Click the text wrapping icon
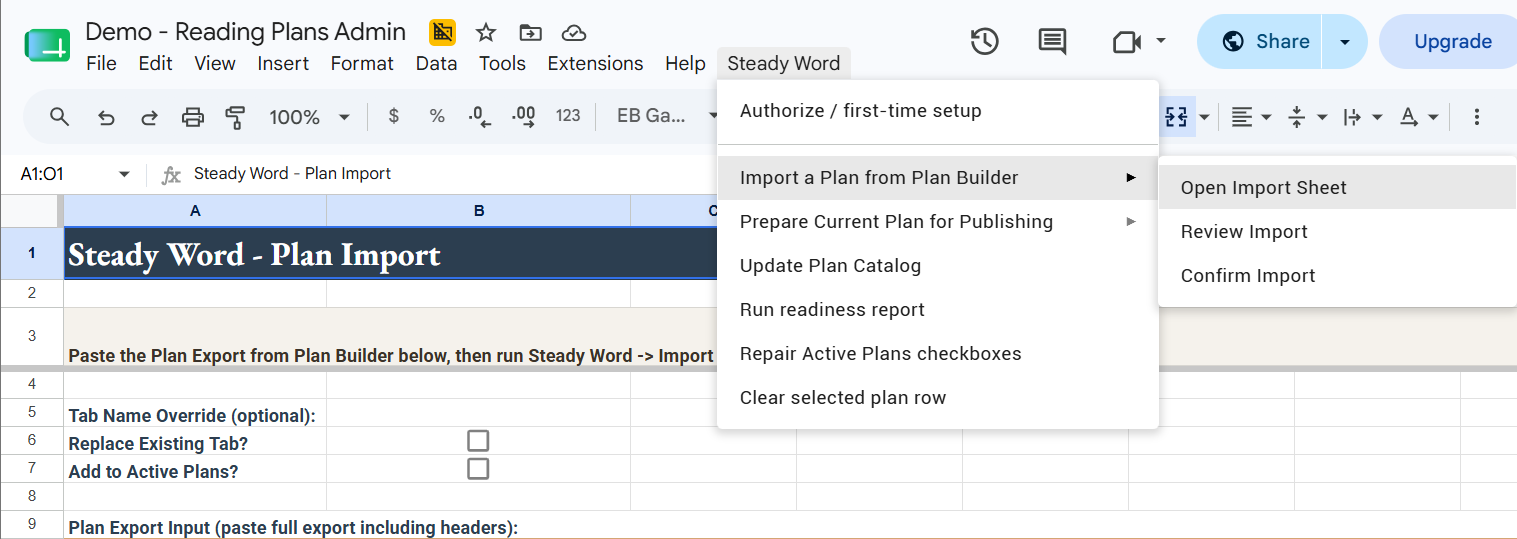This screenshot has width=1517, height=539. (1352, 117)
